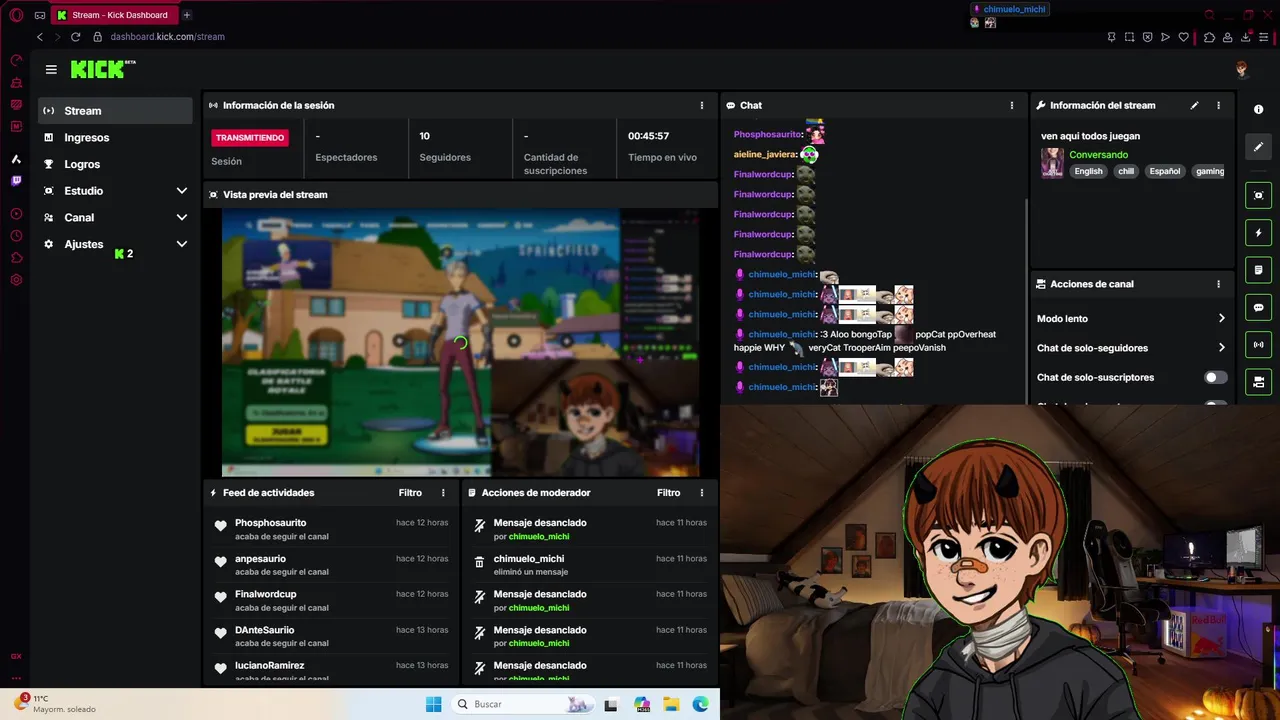Open the profile avatar menu

coord(1242,69)
